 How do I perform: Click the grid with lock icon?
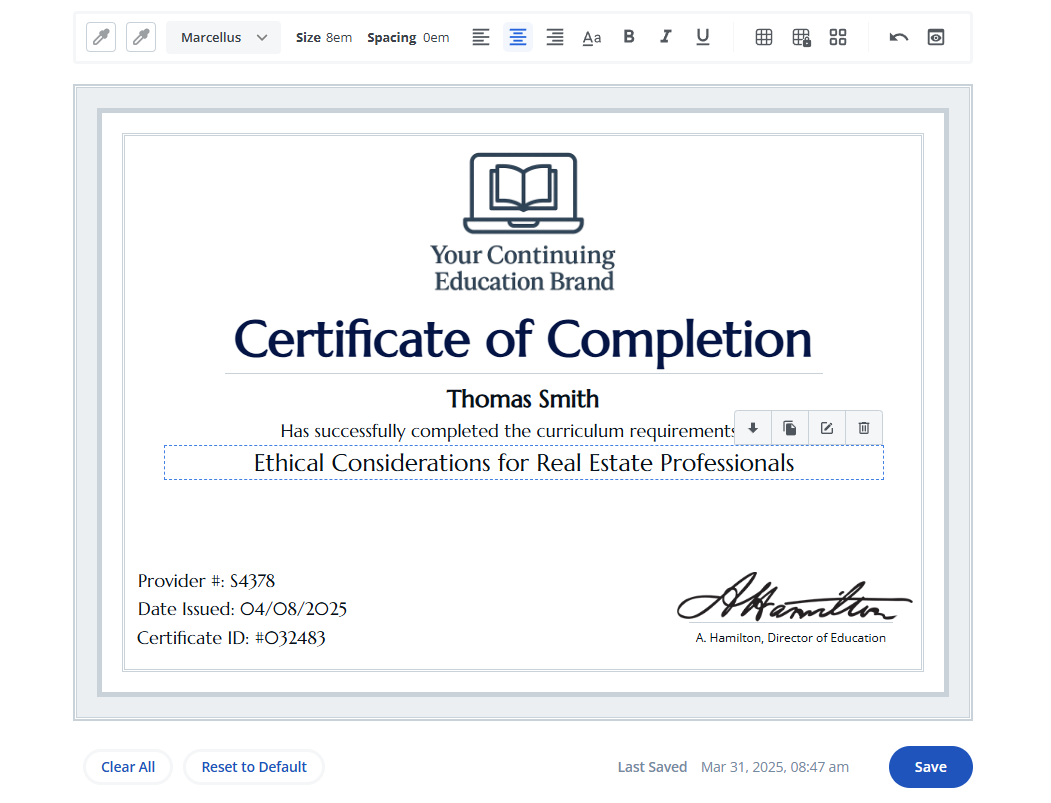(801, 38)
